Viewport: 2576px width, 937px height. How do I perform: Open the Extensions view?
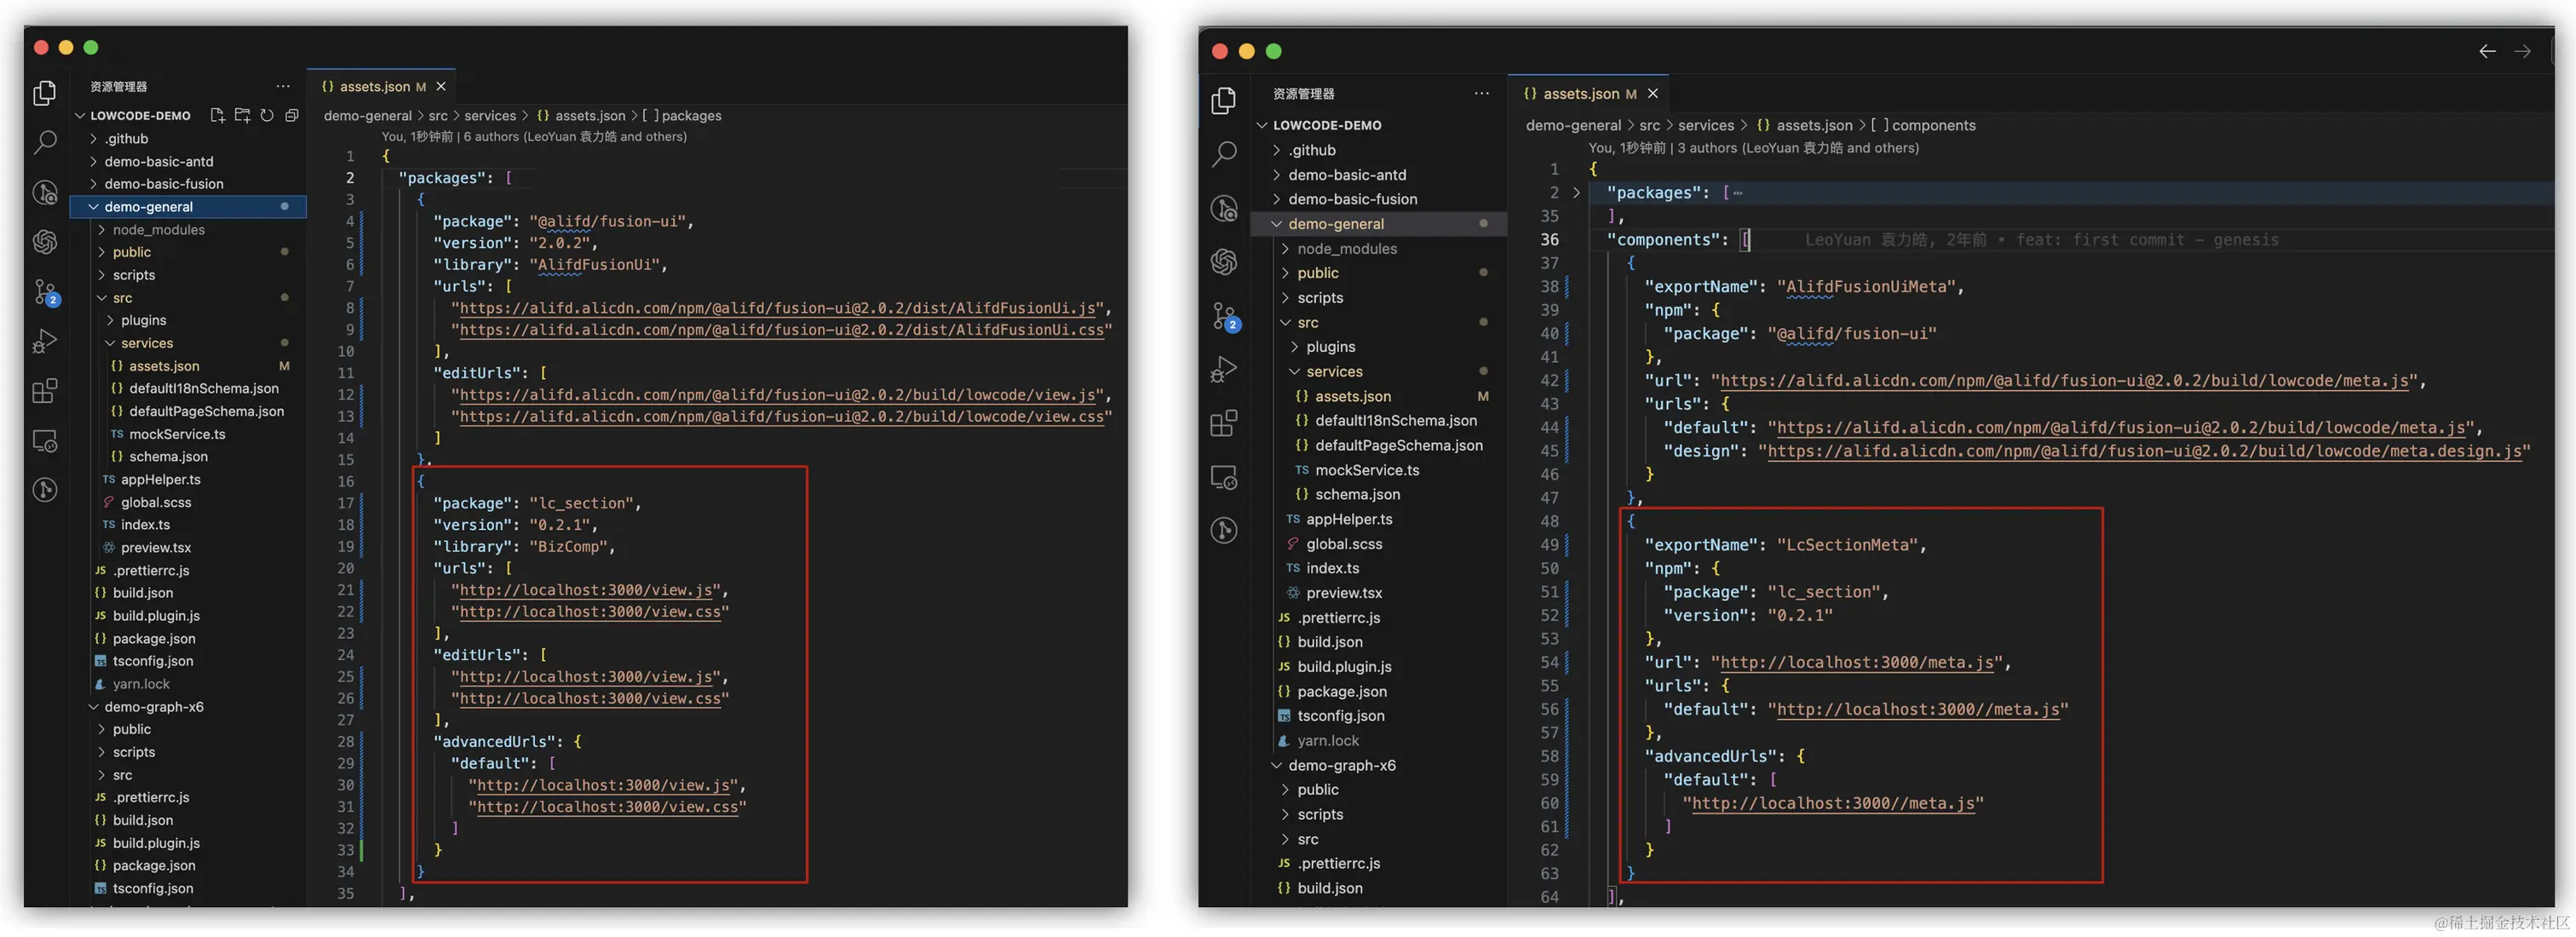[45, 390]
